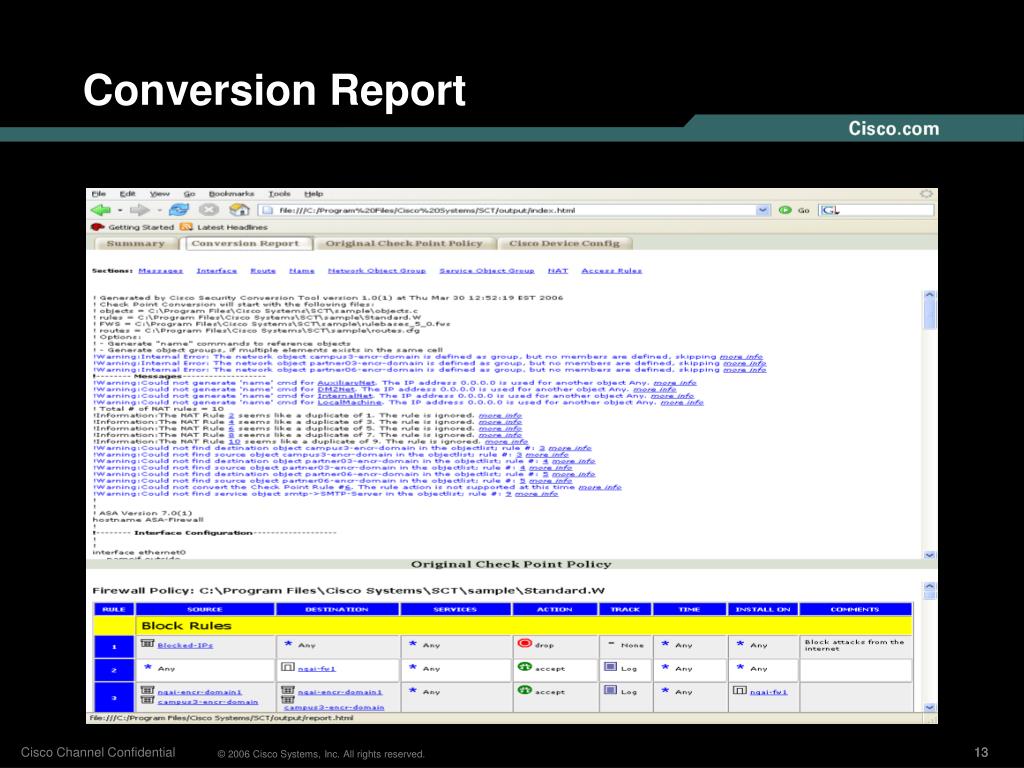
Task: Open the Back button history dropdown arrow
Action: coord(120,210)
